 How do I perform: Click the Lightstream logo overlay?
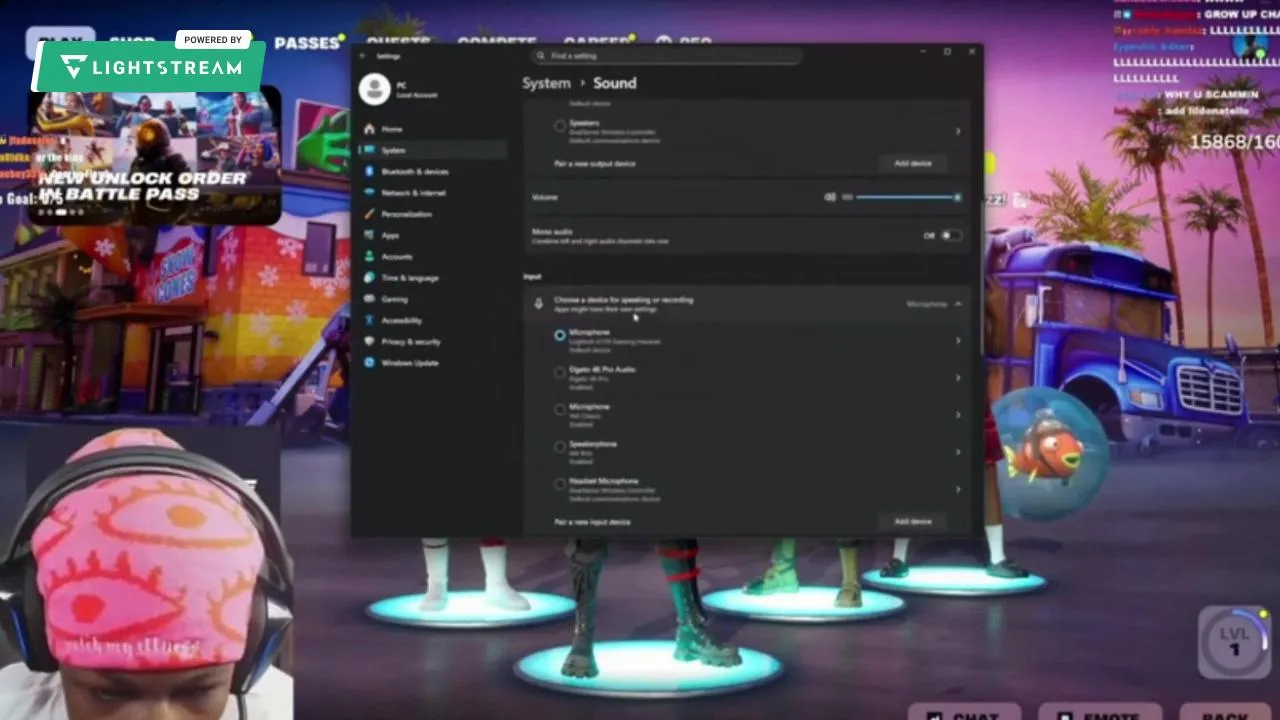[x=152, y=68]
